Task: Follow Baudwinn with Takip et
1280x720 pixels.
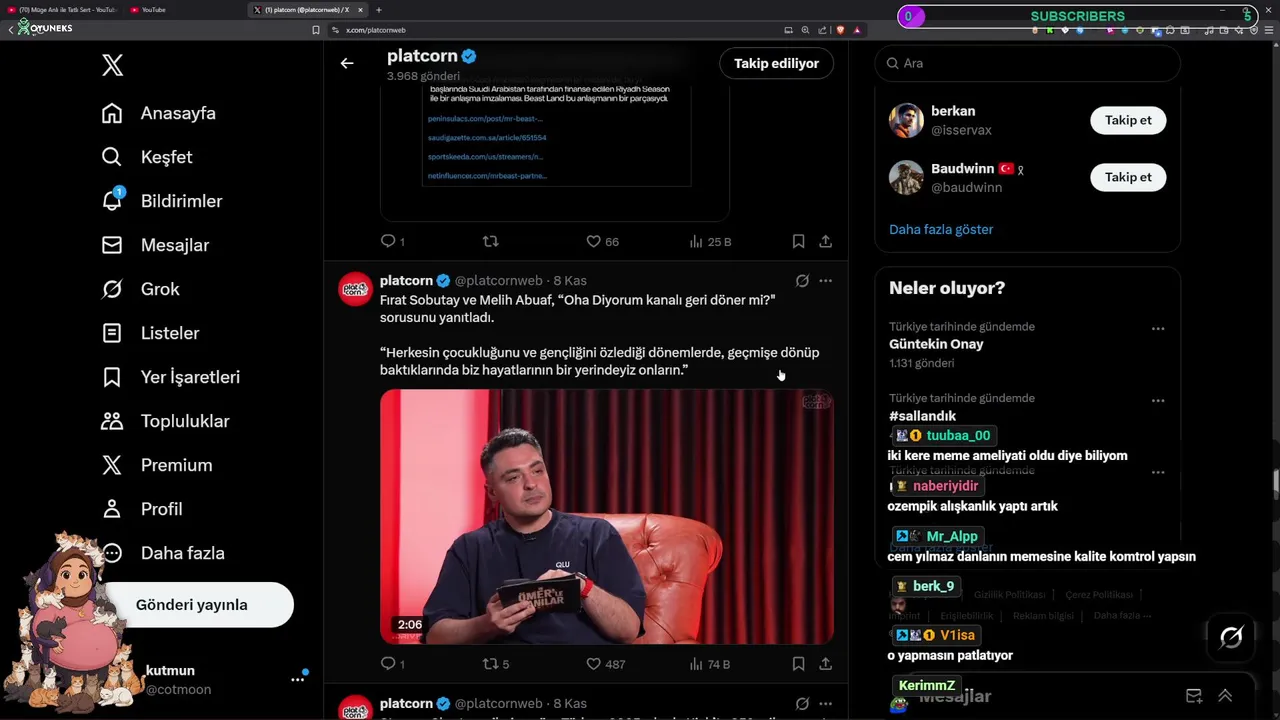Action: coord(1128,177)
